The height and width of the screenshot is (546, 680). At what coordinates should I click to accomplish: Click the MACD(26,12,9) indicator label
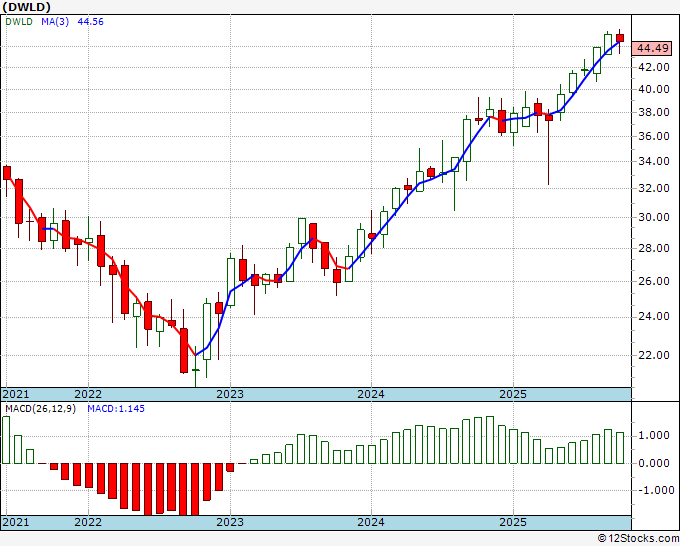40,409
